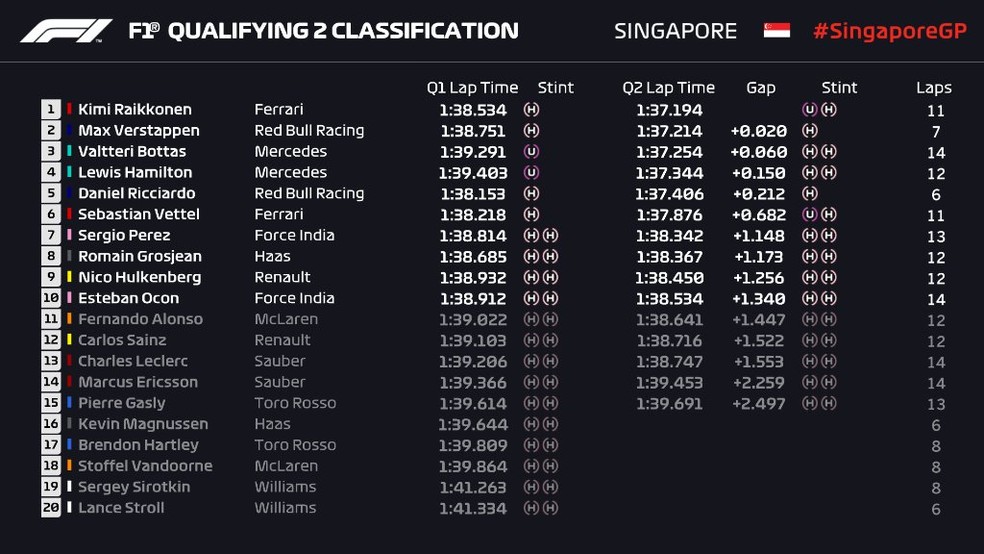Open the #SingaporeGP hashtag link
Screen dimensions: 984x554
coord(889,31)
